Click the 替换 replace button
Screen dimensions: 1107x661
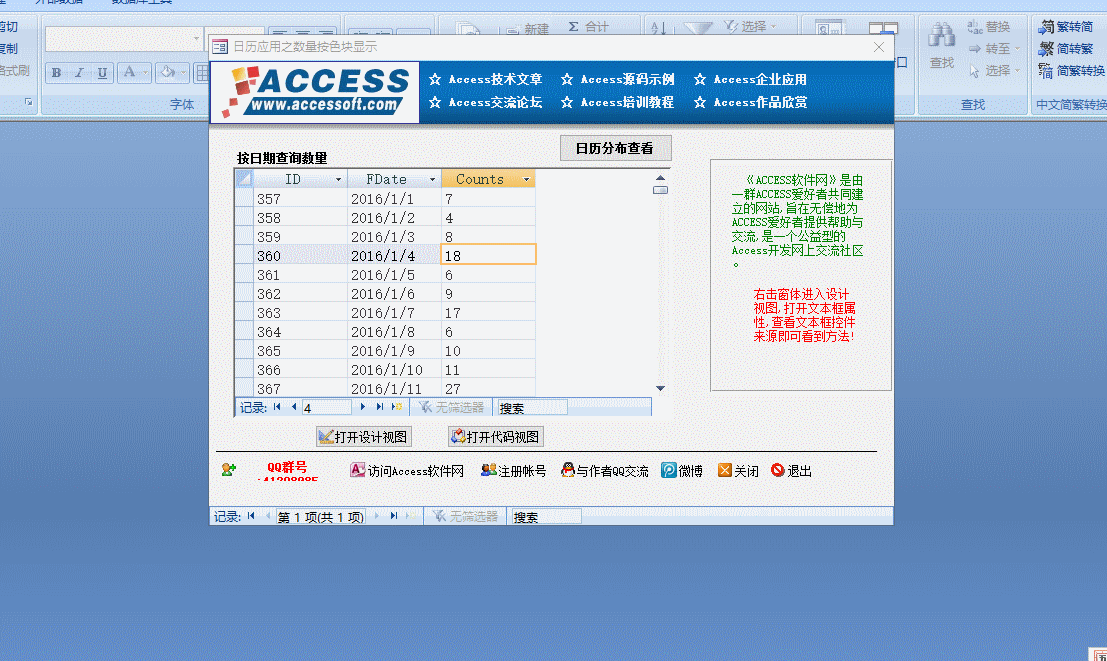tap(988, 27)
